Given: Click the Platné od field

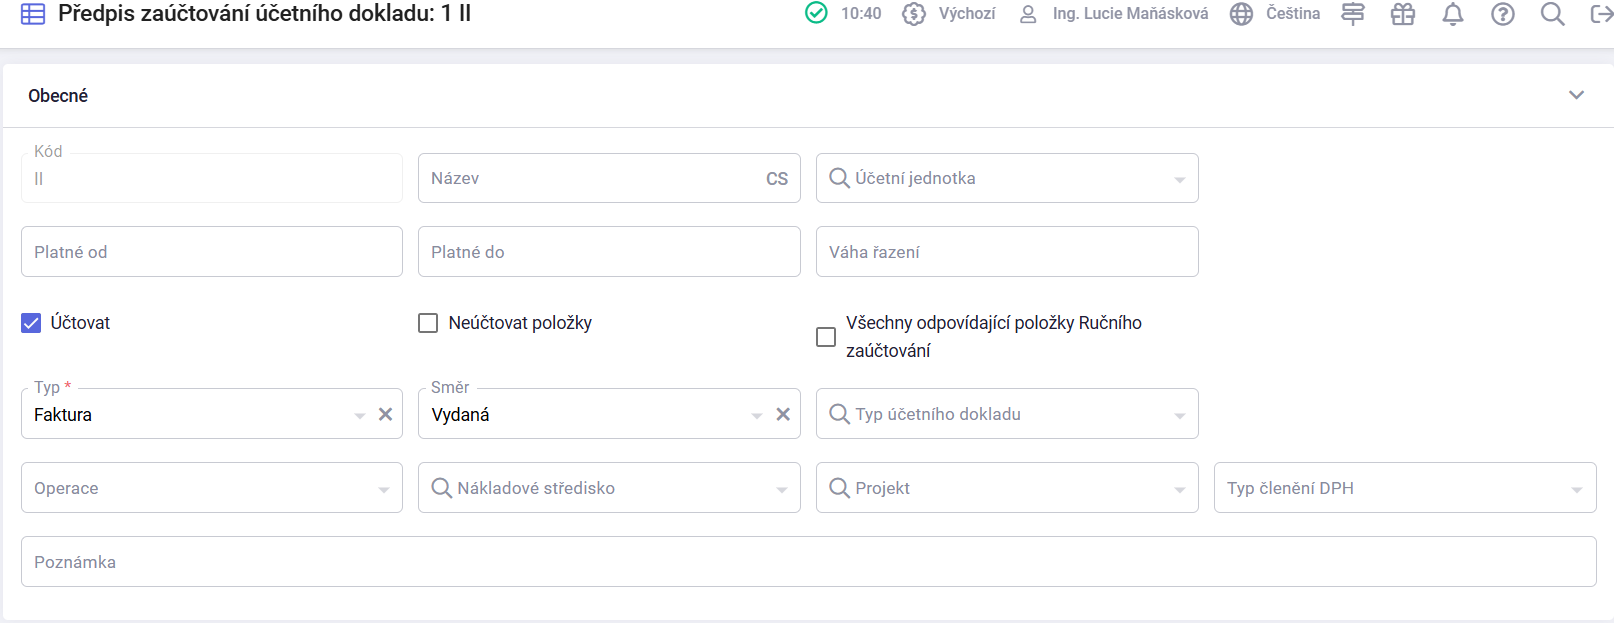Looking at the screenshot, I should coord(212,252).
